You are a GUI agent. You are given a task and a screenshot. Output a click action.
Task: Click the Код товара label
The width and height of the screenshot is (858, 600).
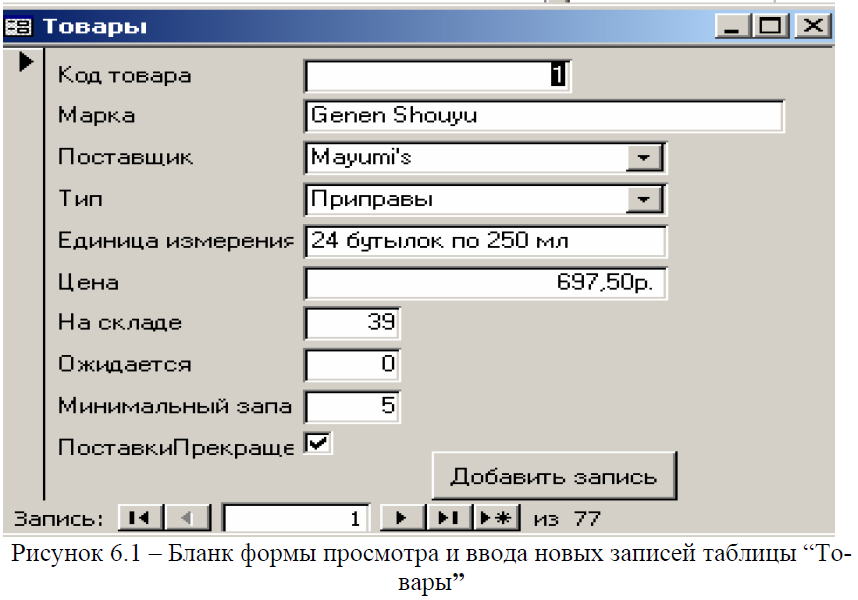125,75
